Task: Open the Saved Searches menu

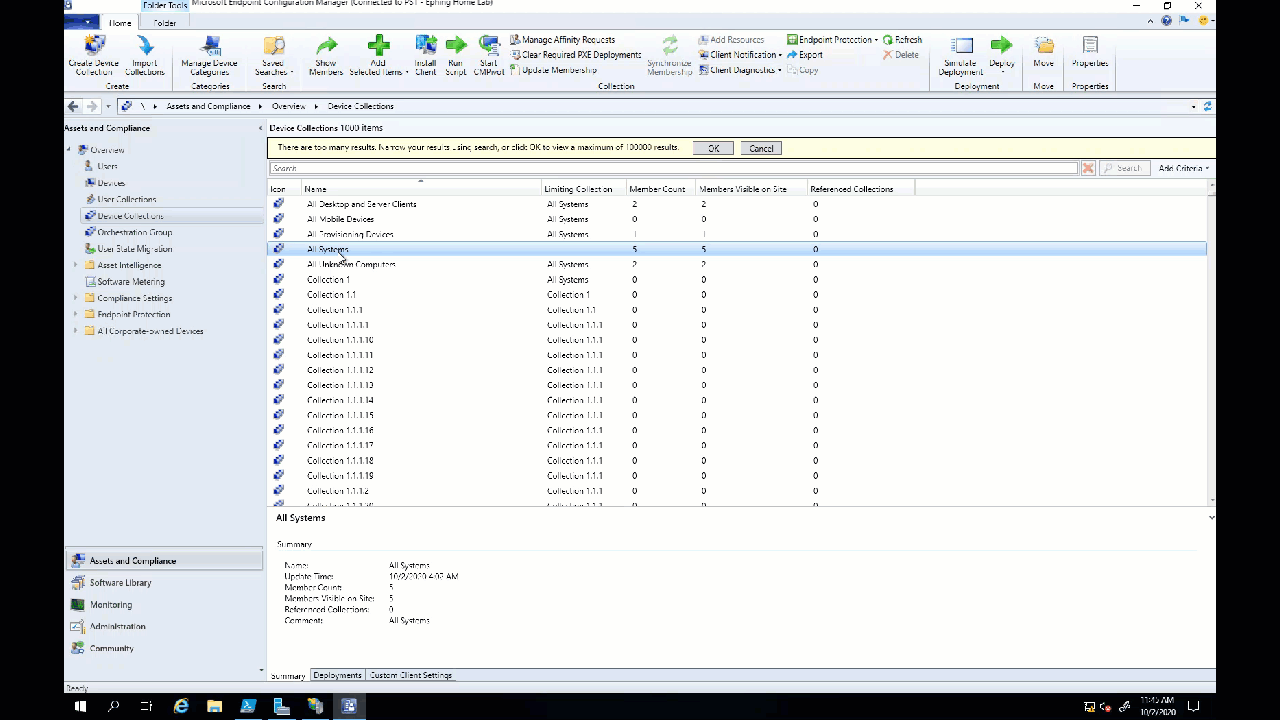Action: tap(273, 55)
